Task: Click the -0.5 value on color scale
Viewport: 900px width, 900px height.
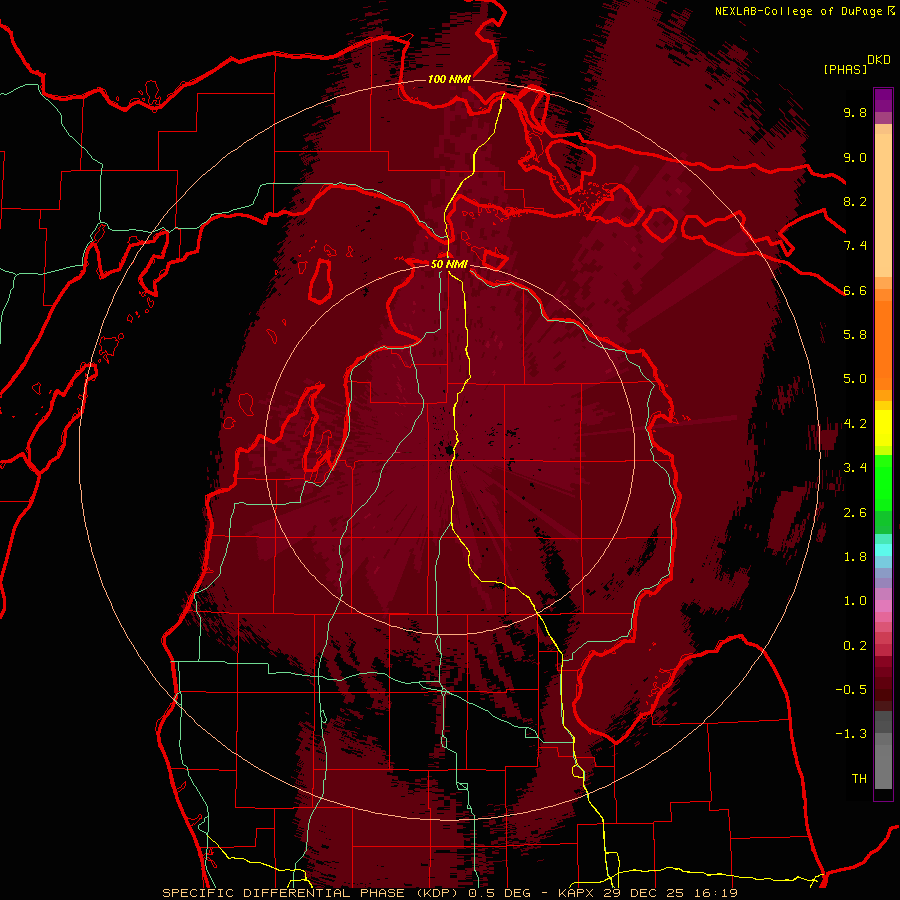Action: point(851,689)
